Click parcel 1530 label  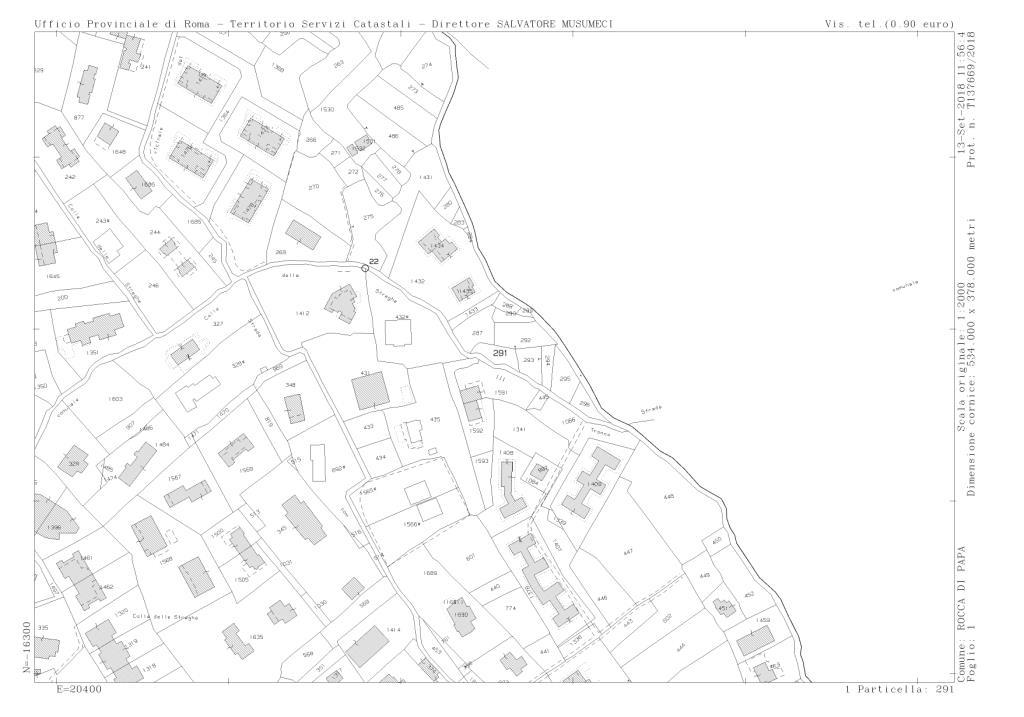[327, 109]
